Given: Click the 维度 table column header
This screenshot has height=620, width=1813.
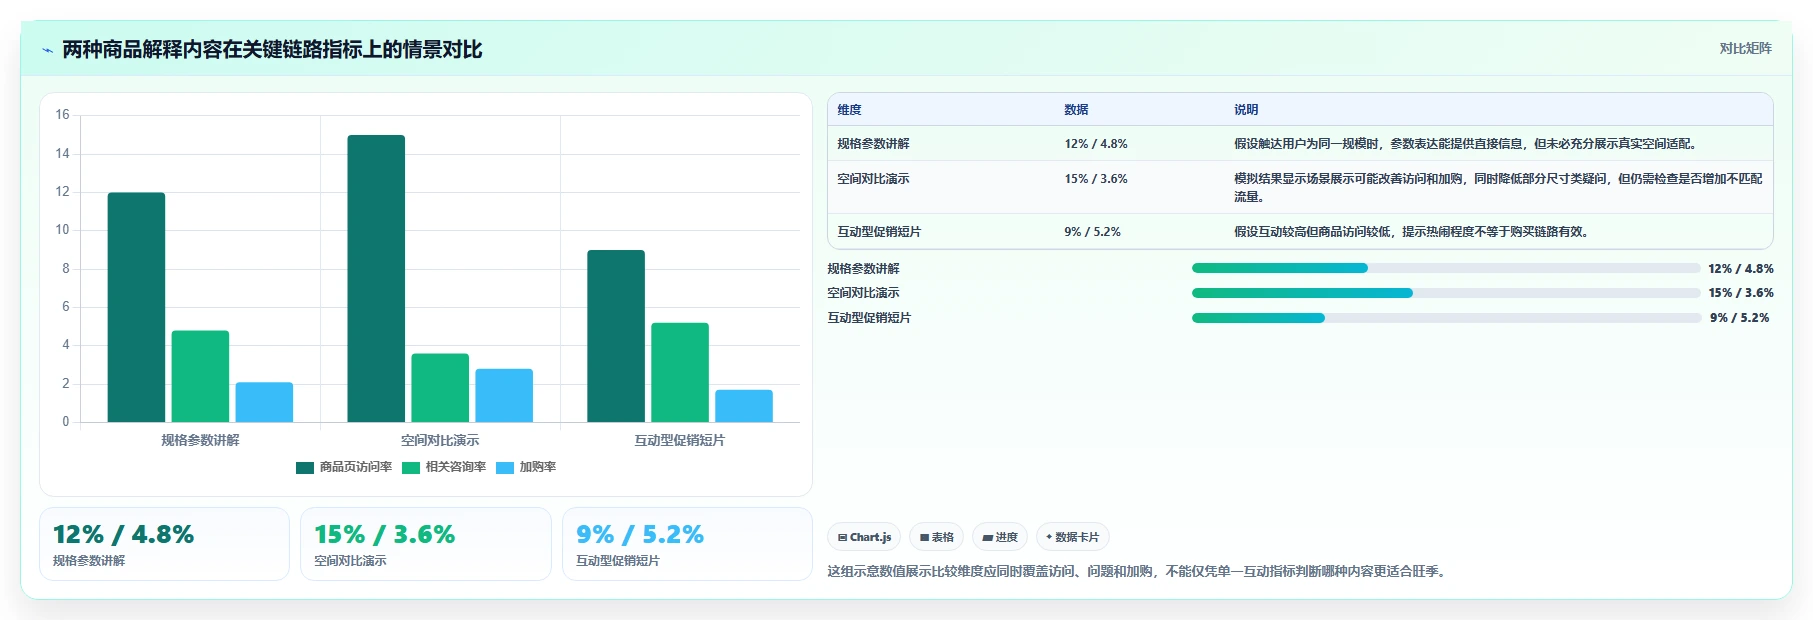Looking at the screenshot, I should 849,110.
